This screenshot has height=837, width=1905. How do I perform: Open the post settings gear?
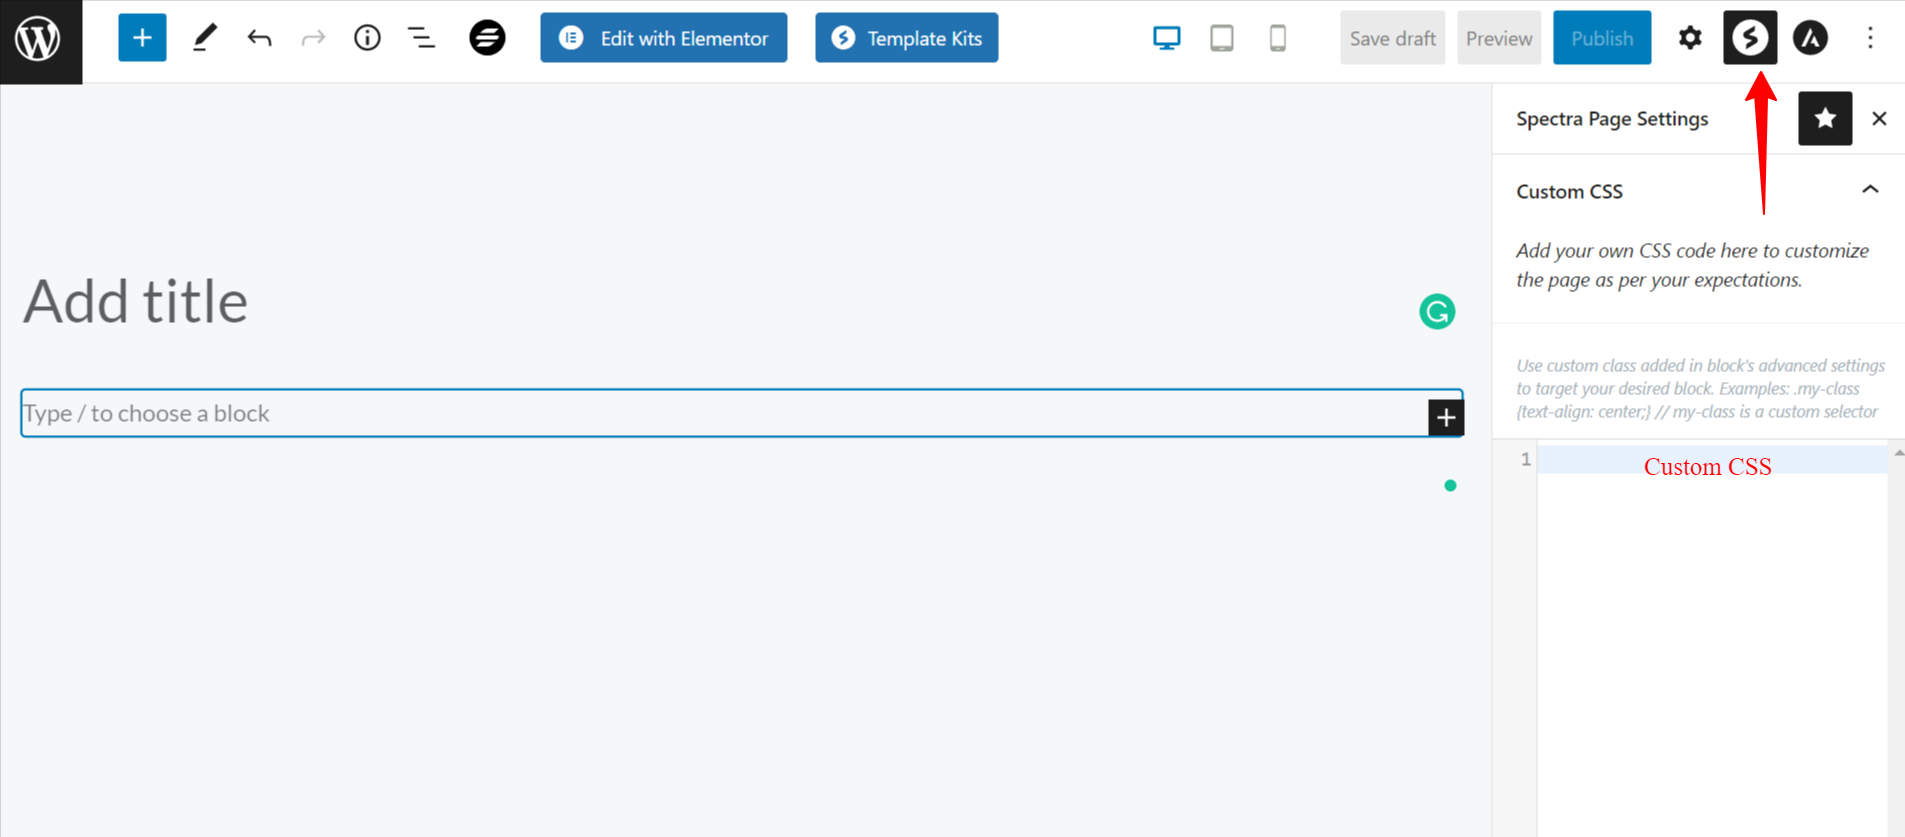point(1690,38)
